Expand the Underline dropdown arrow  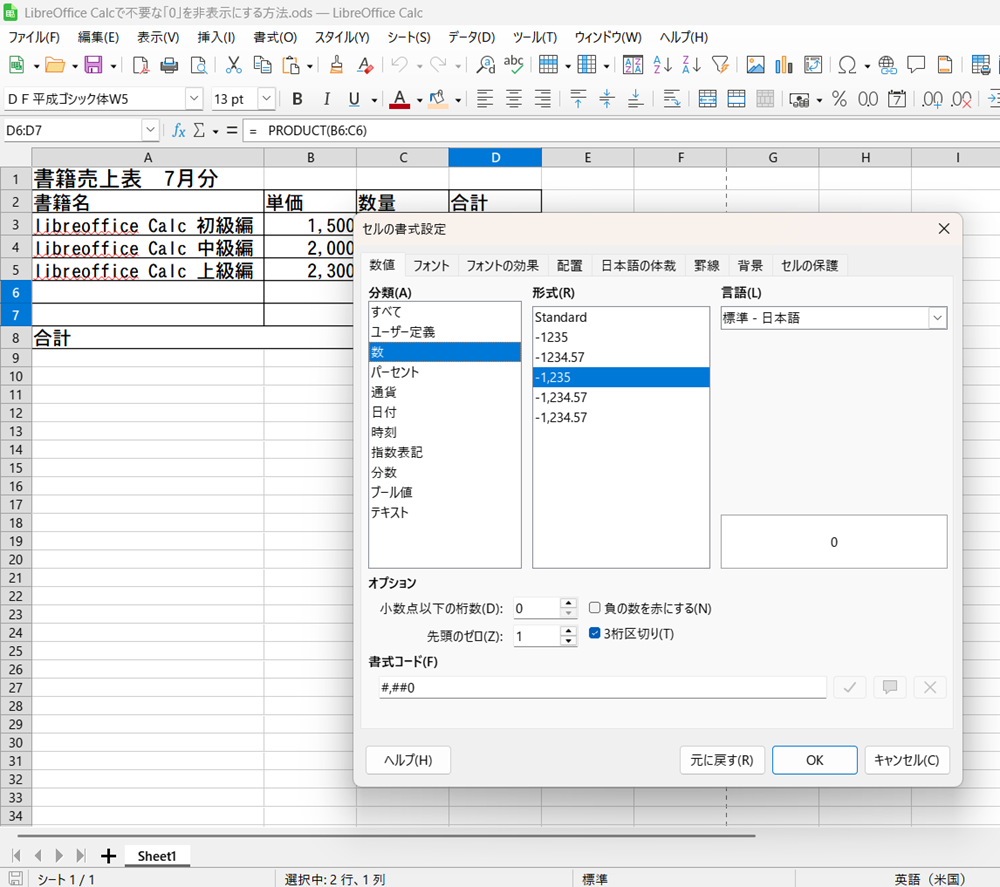(374, 100)
